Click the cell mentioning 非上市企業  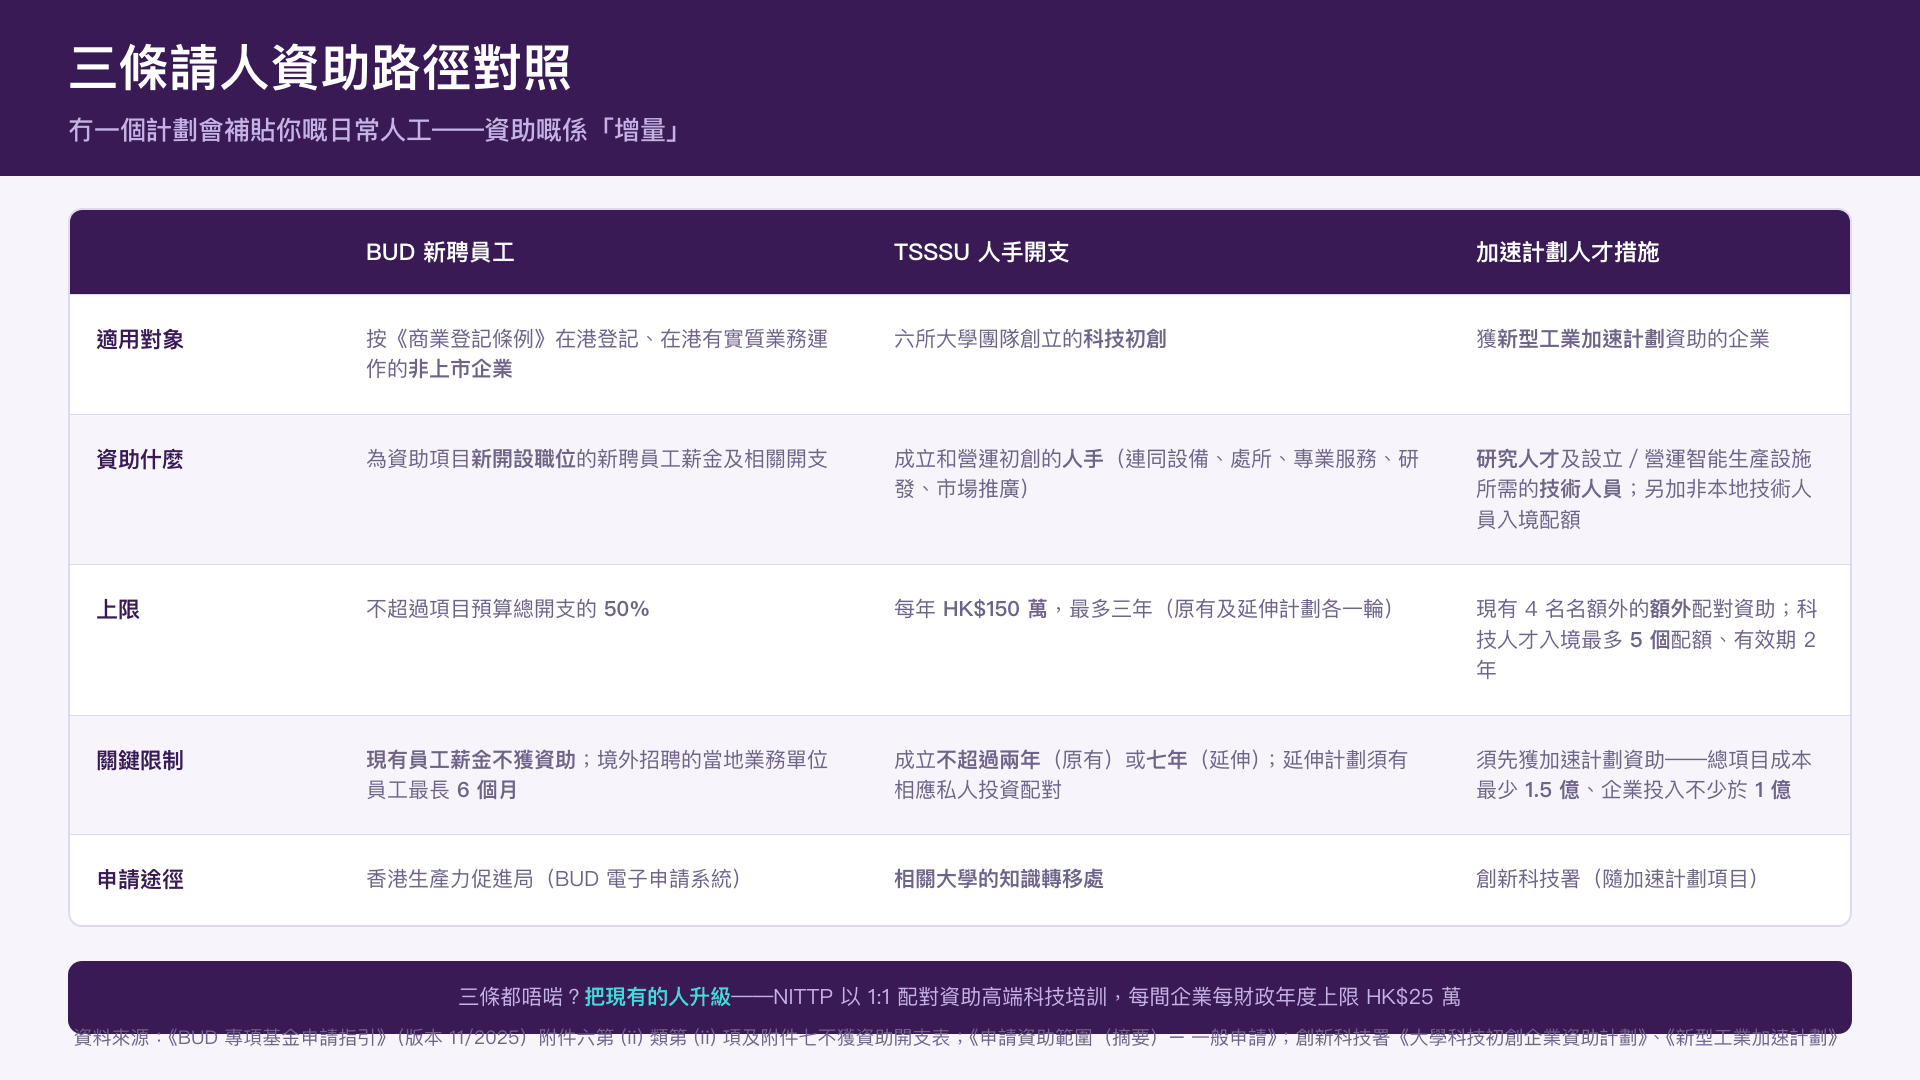point(597,354)
